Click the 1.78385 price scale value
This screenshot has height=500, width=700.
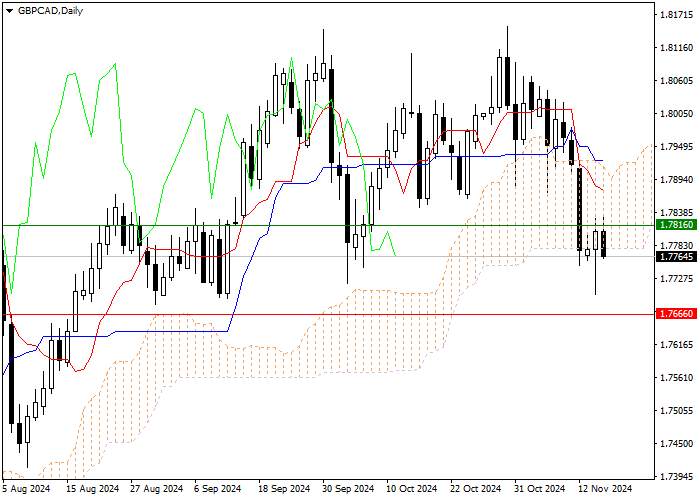point(676,213)
